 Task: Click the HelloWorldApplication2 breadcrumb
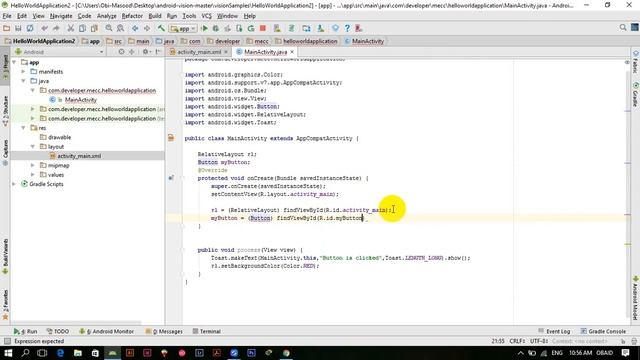pos(40,41)
